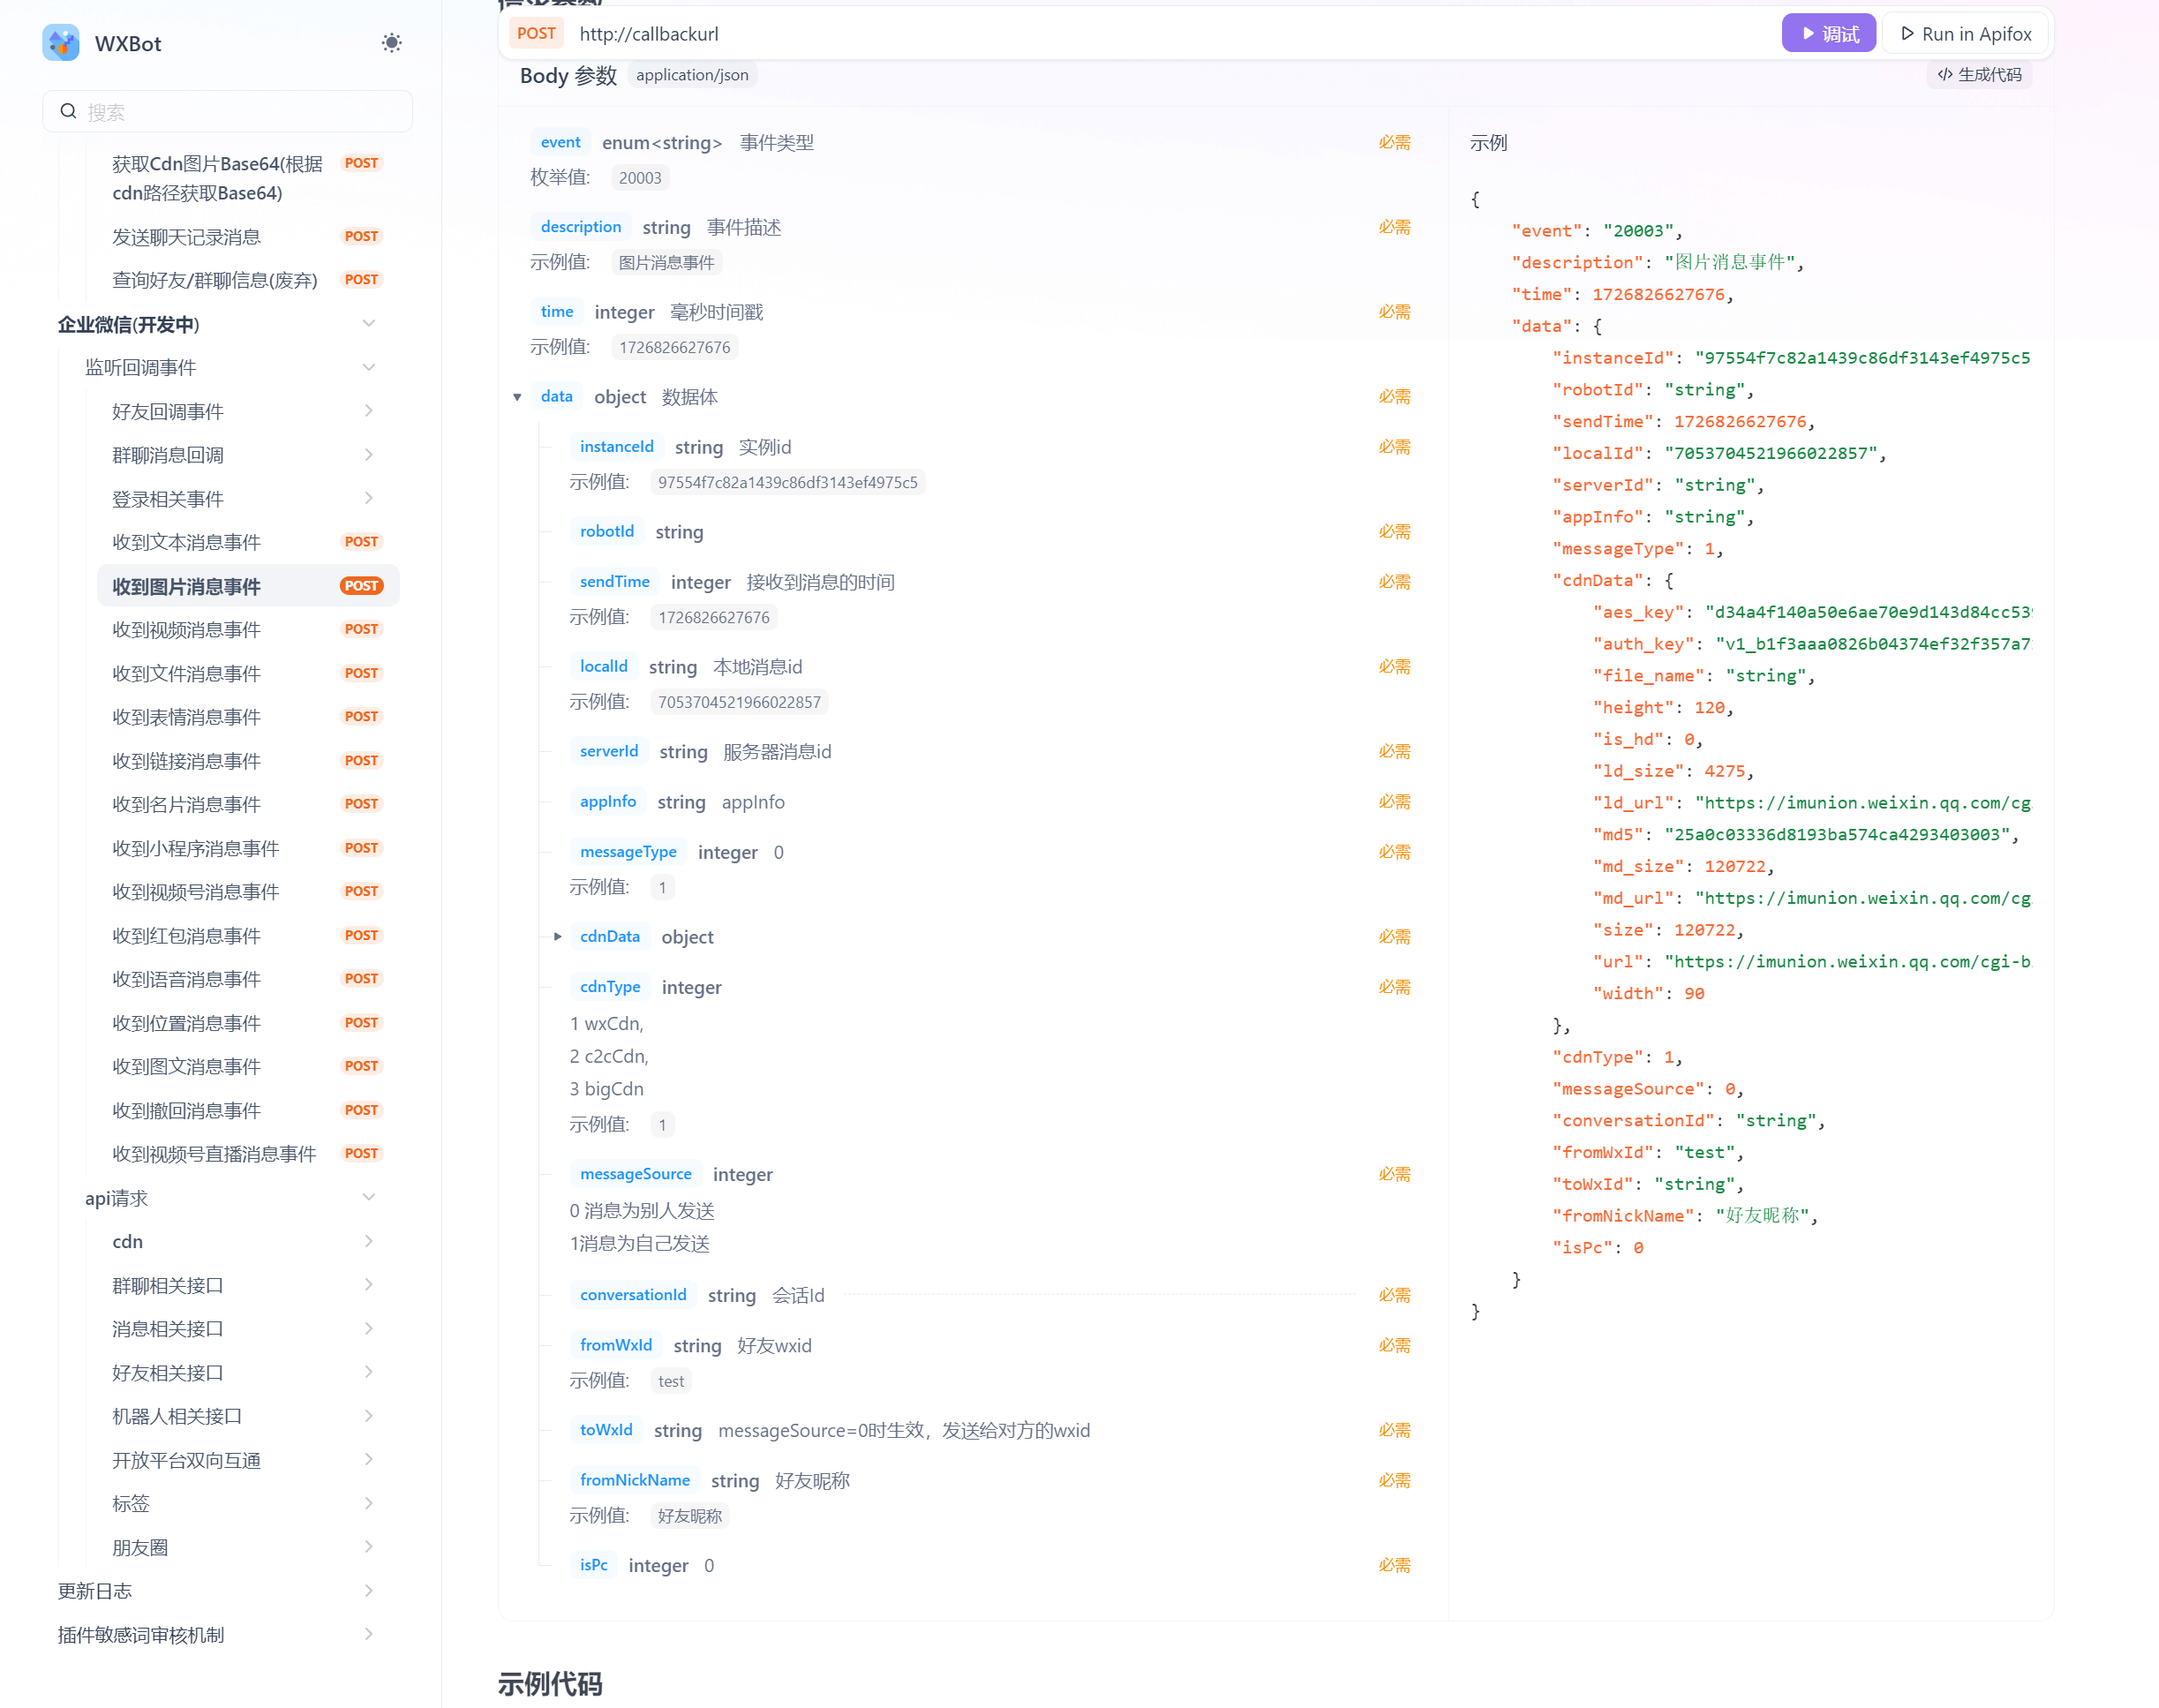The image size is (2159, 1708).
Task: Open 发送聊天记录消息 in the sidebar
Action: click(187, 237)
